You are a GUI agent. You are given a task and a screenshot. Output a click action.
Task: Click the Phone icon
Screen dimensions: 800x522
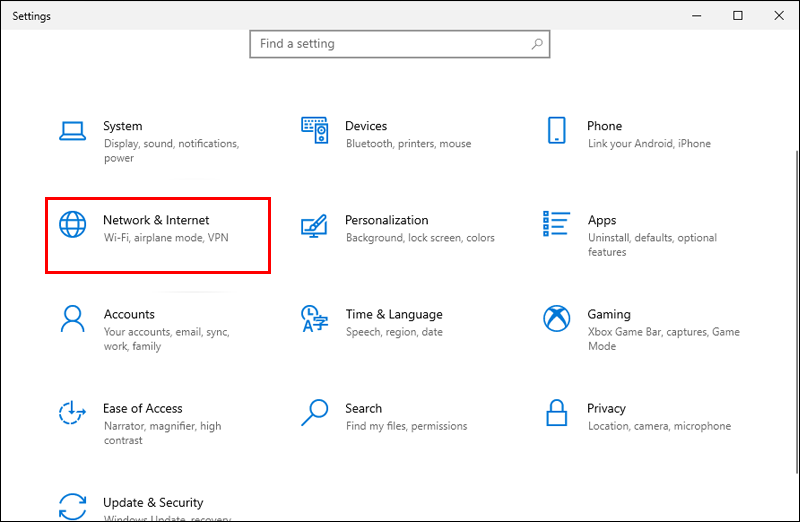click(557, 130)
